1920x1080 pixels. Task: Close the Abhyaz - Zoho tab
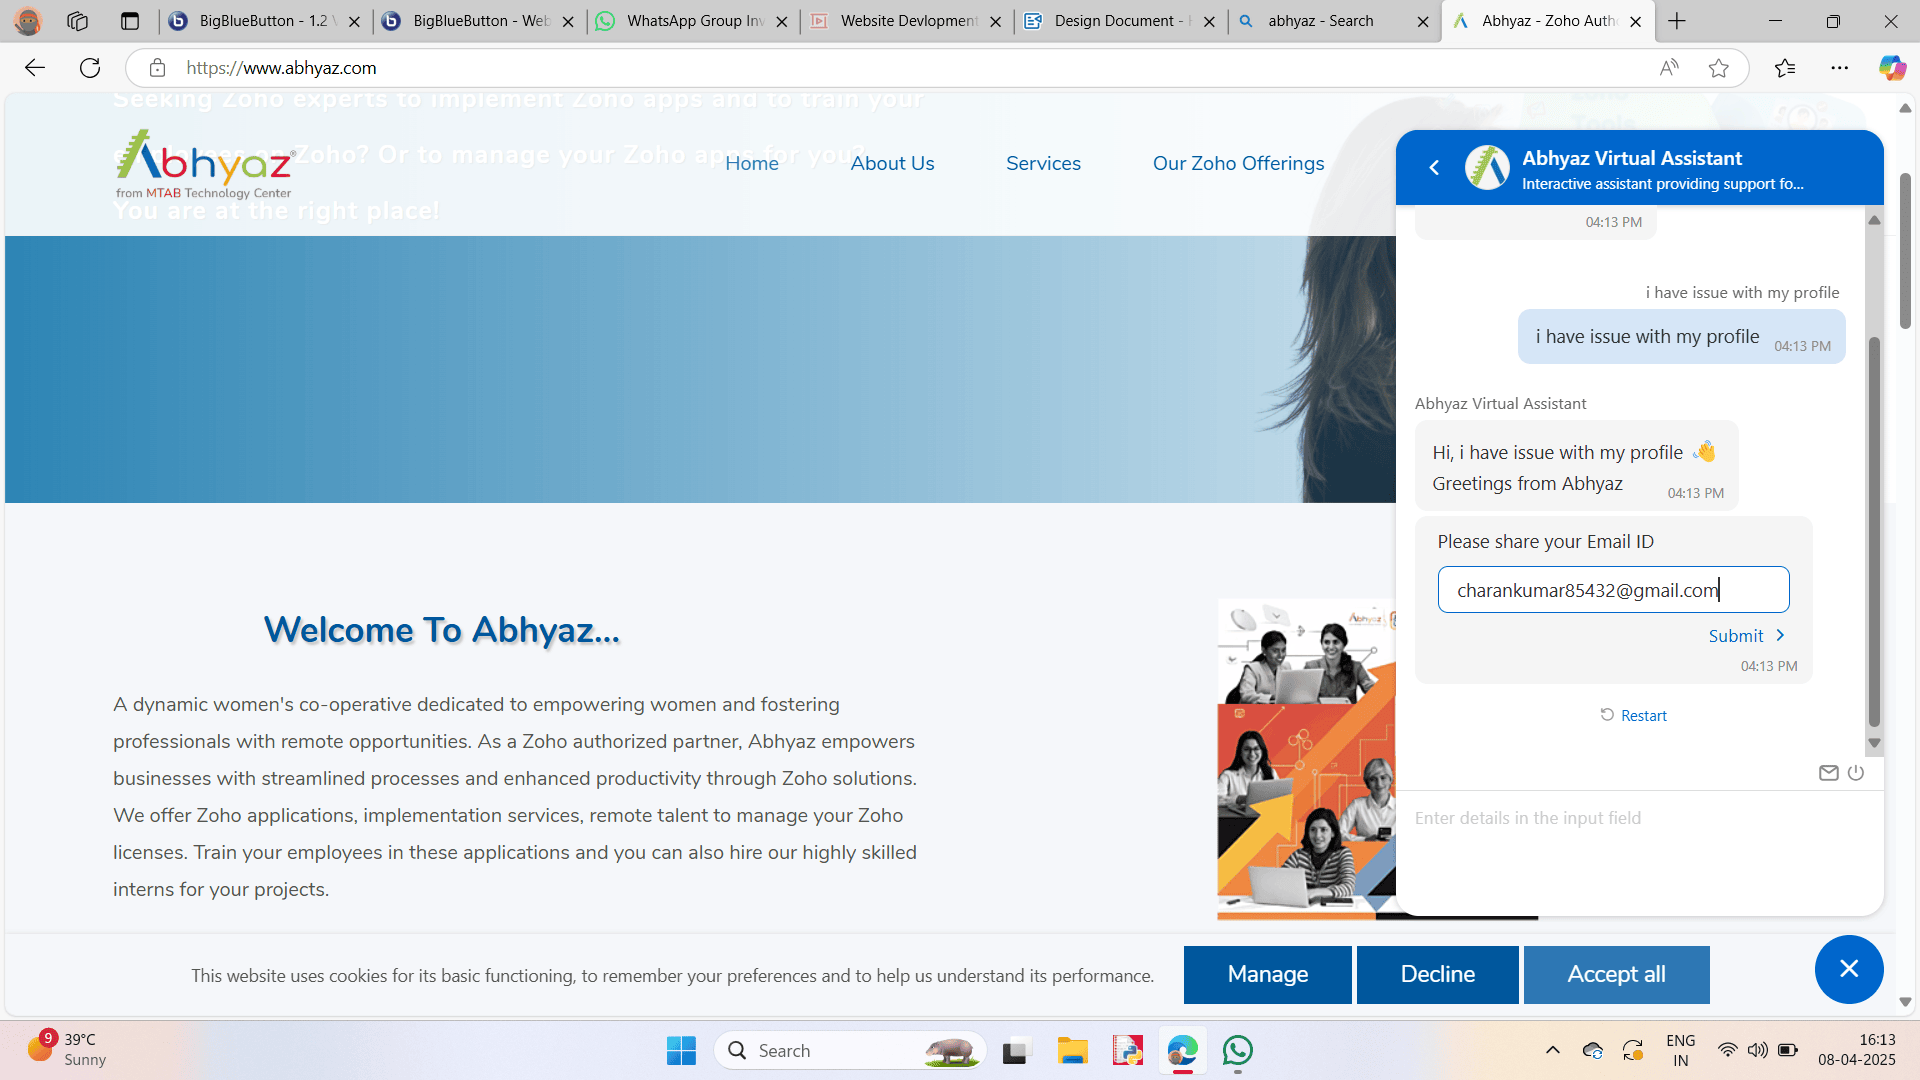1635,21
